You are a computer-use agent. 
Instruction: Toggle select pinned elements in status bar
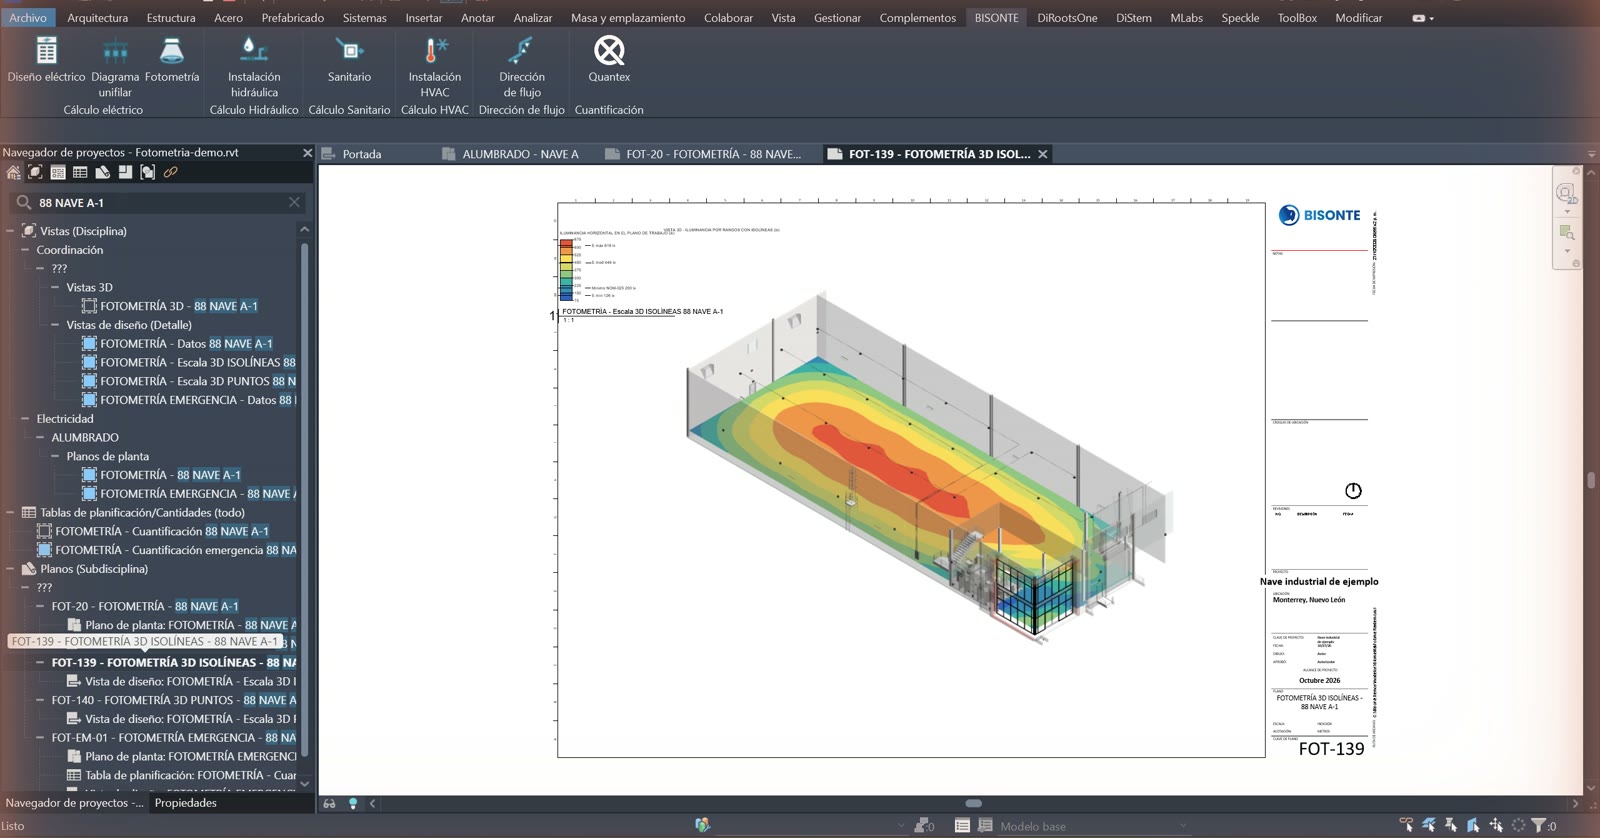(1451, 826)
